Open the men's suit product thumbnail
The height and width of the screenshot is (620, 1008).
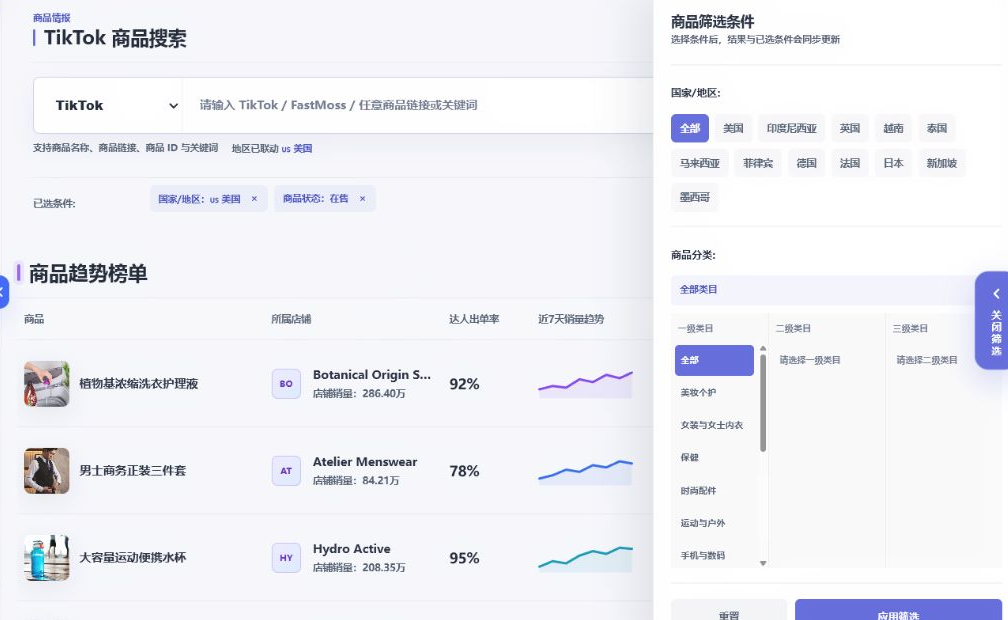[x=46, y=471]
